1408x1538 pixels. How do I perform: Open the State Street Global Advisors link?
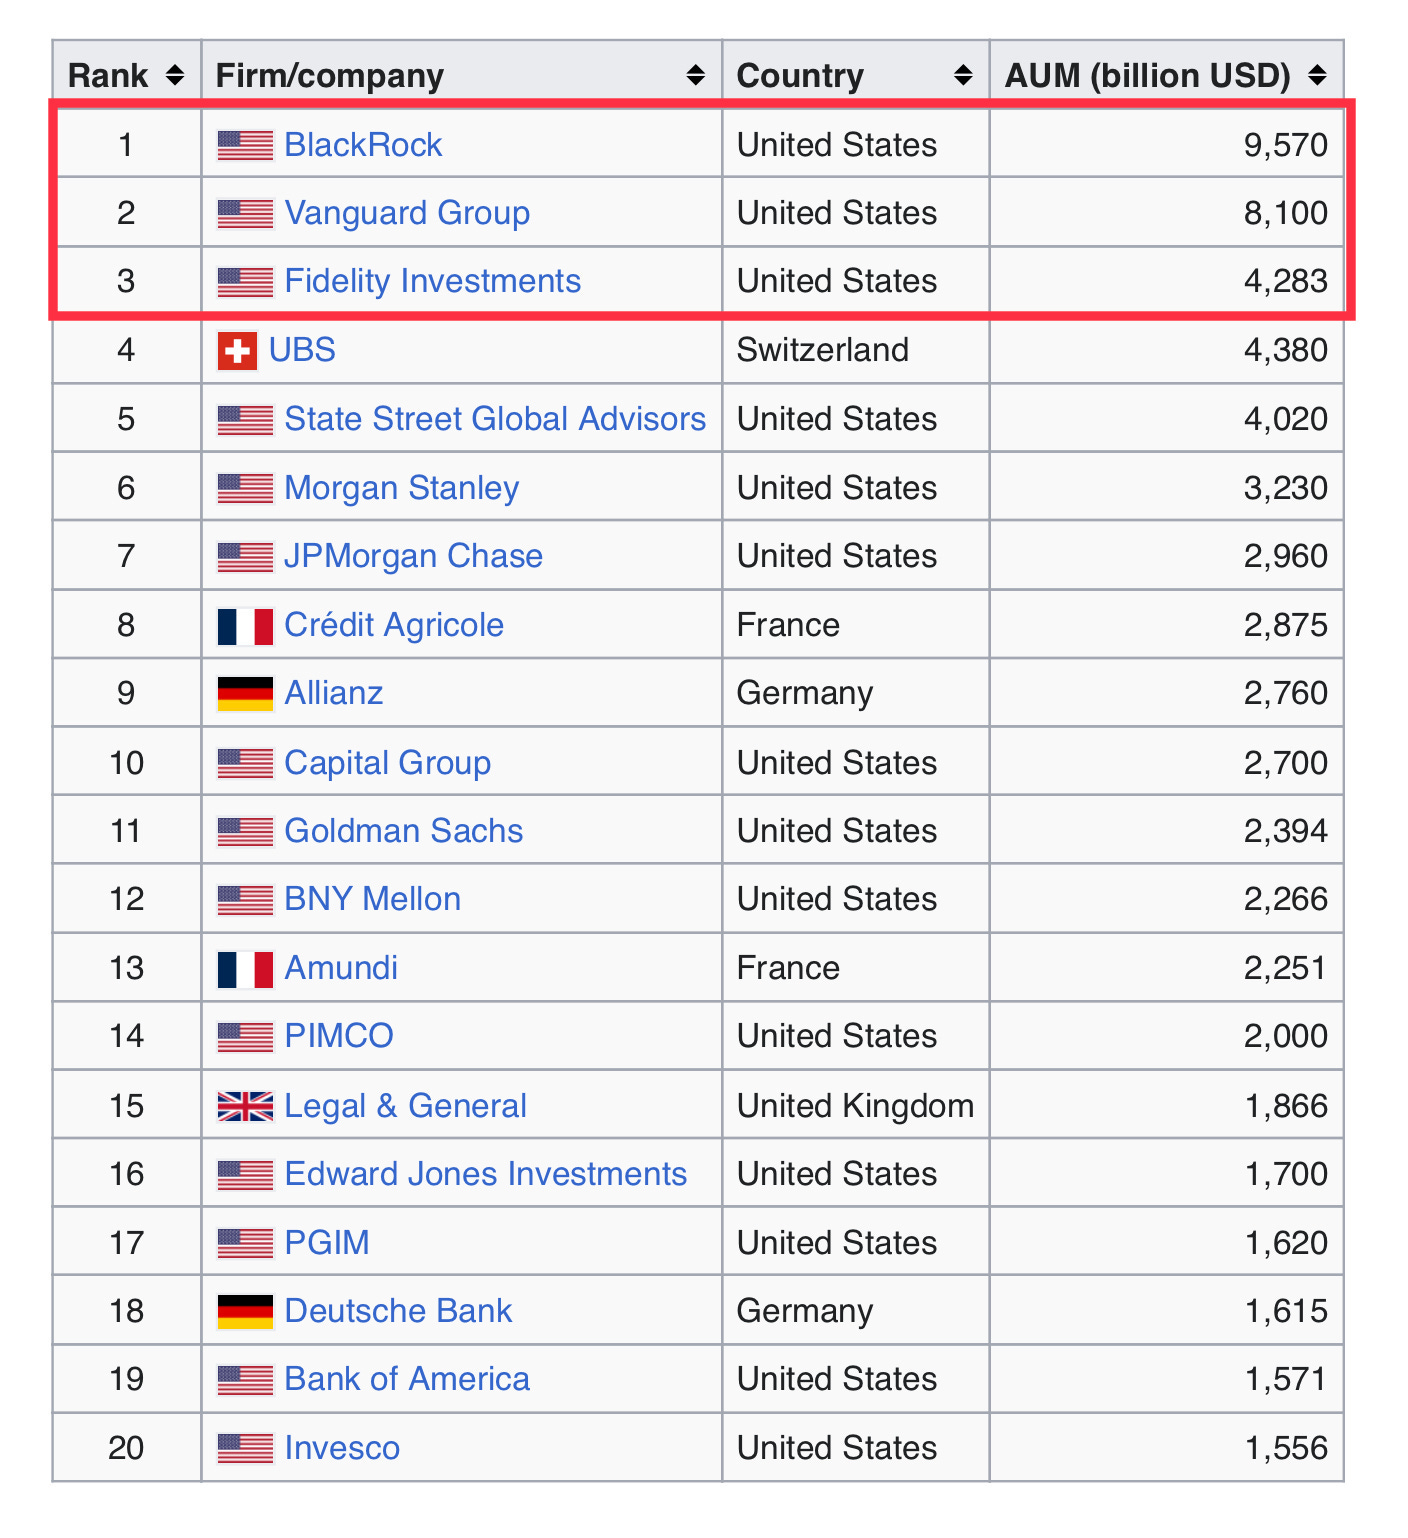pyautogui.click(x=495, y=419)
